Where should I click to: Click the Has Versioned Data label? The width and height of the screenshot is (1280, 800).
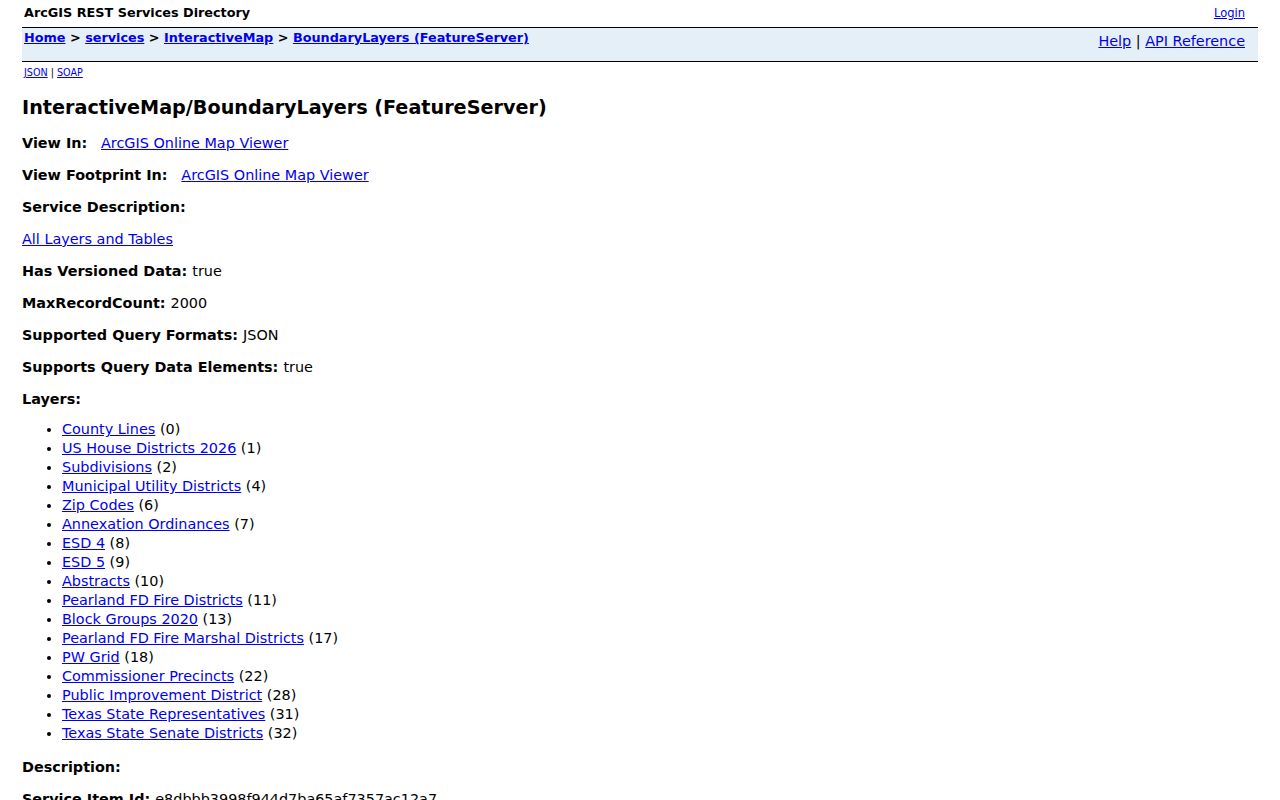[104, 271]
